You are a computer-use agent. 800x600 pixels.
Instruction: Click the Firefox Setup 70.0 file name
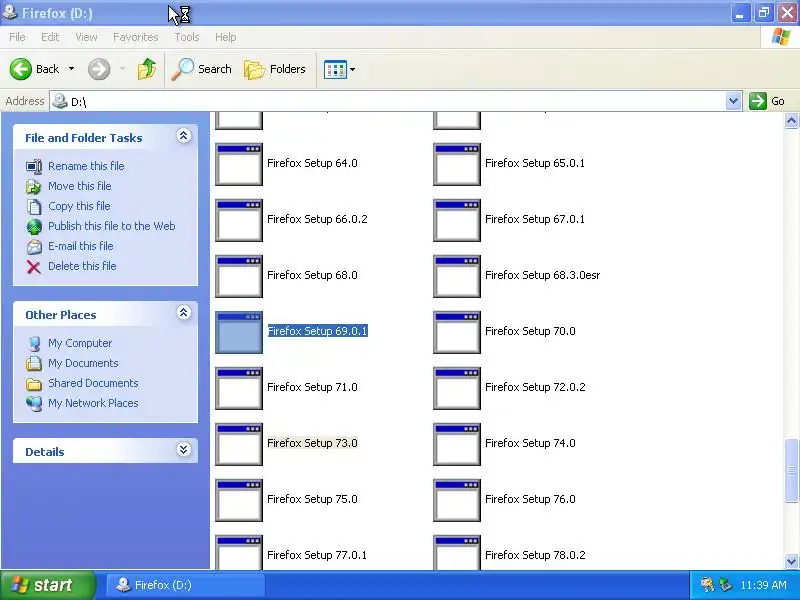[x=530, y=331]
